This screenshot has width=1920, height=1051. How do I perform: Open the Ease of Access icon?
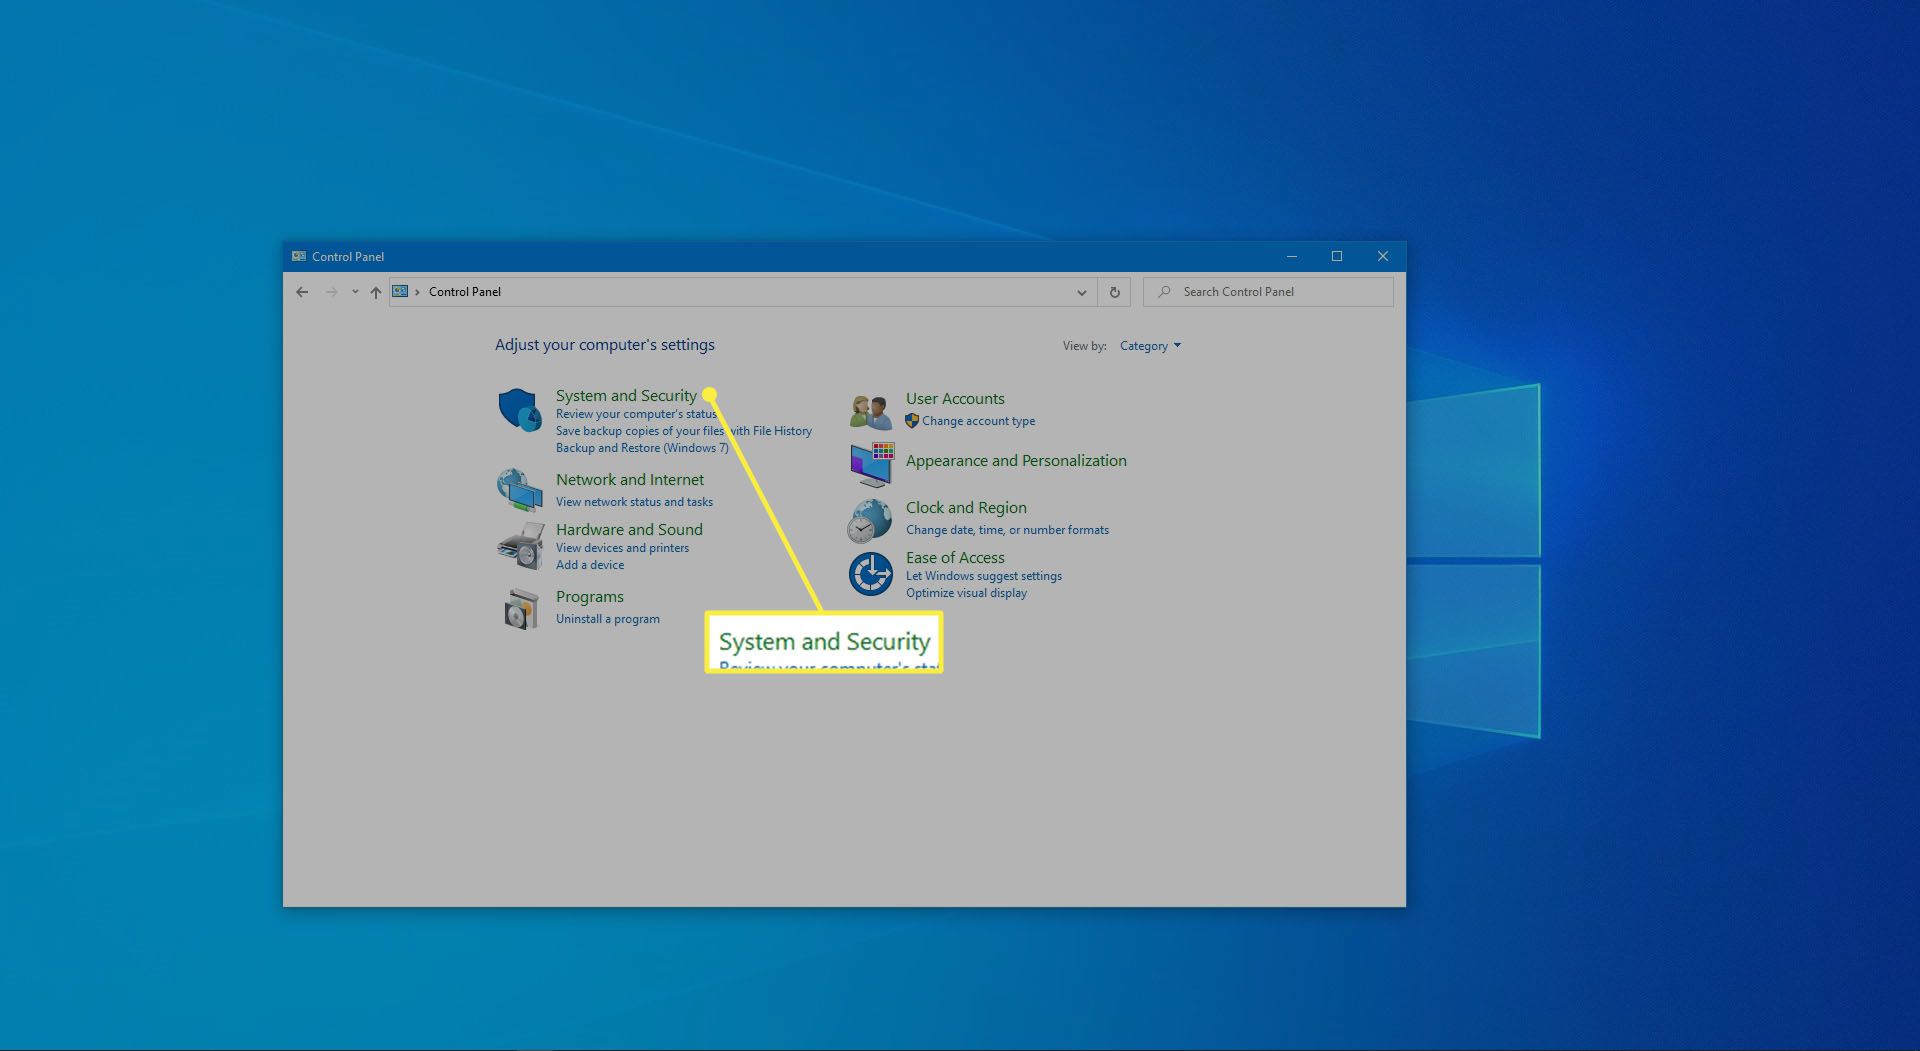point(871,574)
